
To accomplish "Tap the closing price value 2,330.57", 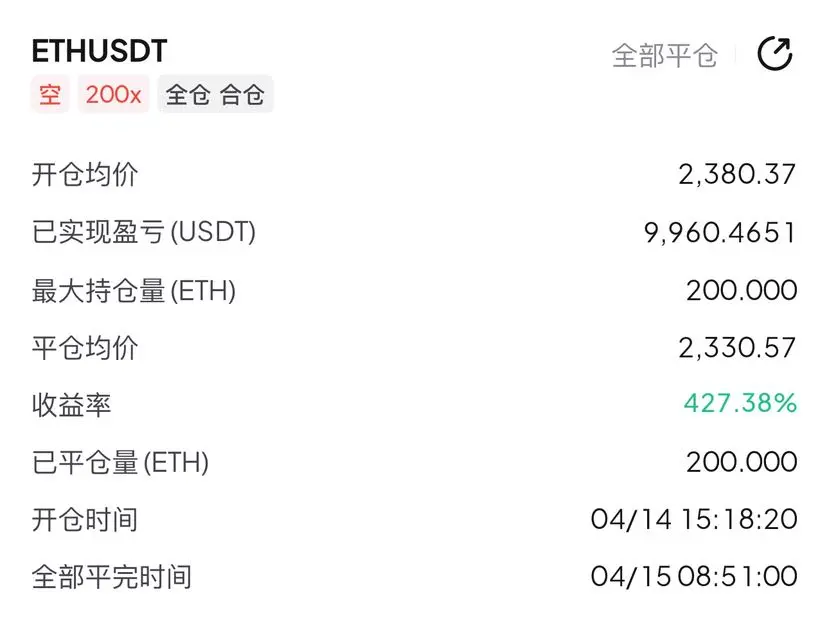I will click(x=737, y=348).
